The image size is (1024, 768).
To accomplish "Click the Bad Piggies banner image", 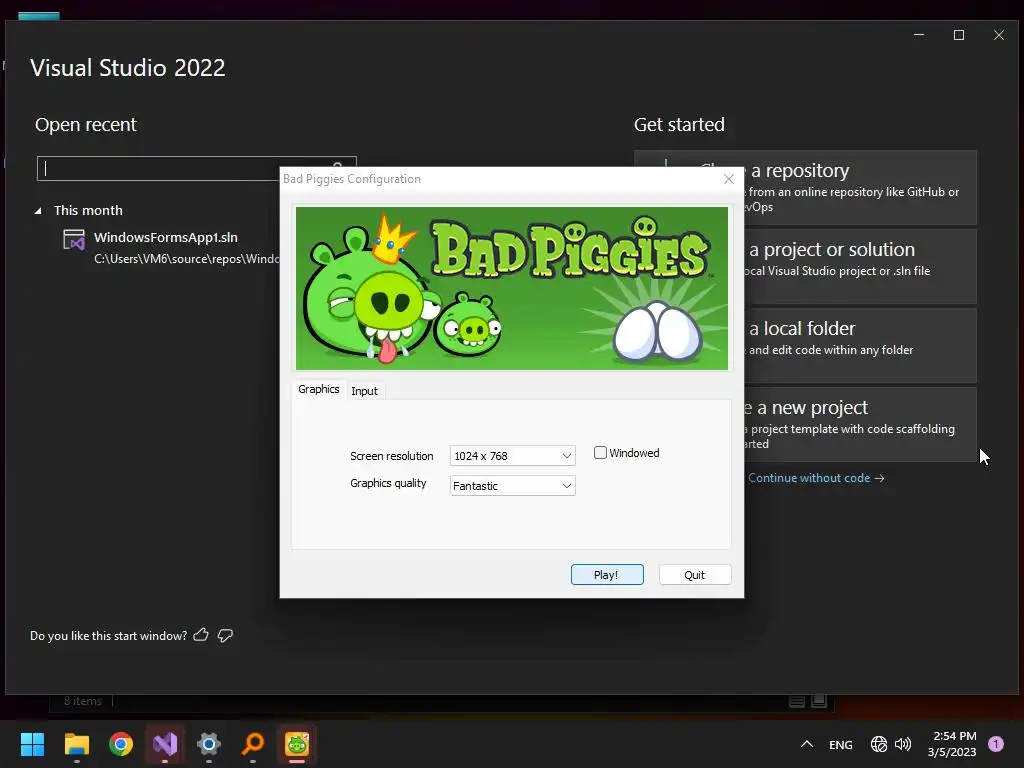I will (x=512, y=289).
